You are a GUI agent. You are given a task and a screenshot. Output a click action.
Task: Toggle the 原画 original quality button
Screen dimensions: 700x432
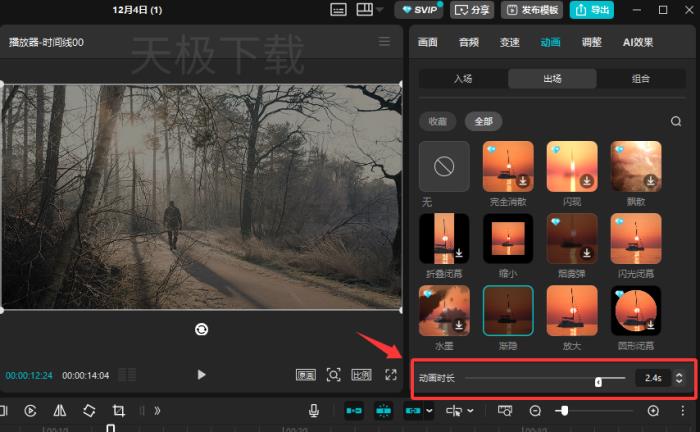point(305,374)
